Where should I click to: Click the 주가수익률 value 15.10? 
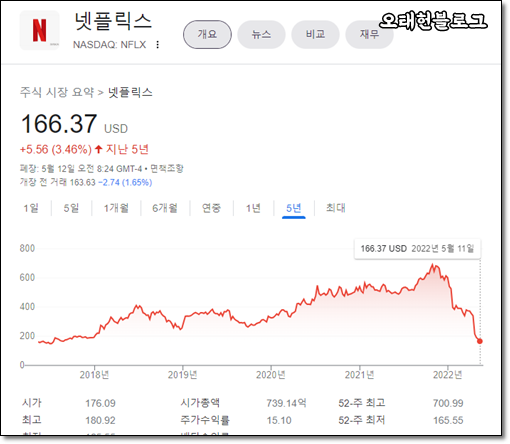[279, 420]
